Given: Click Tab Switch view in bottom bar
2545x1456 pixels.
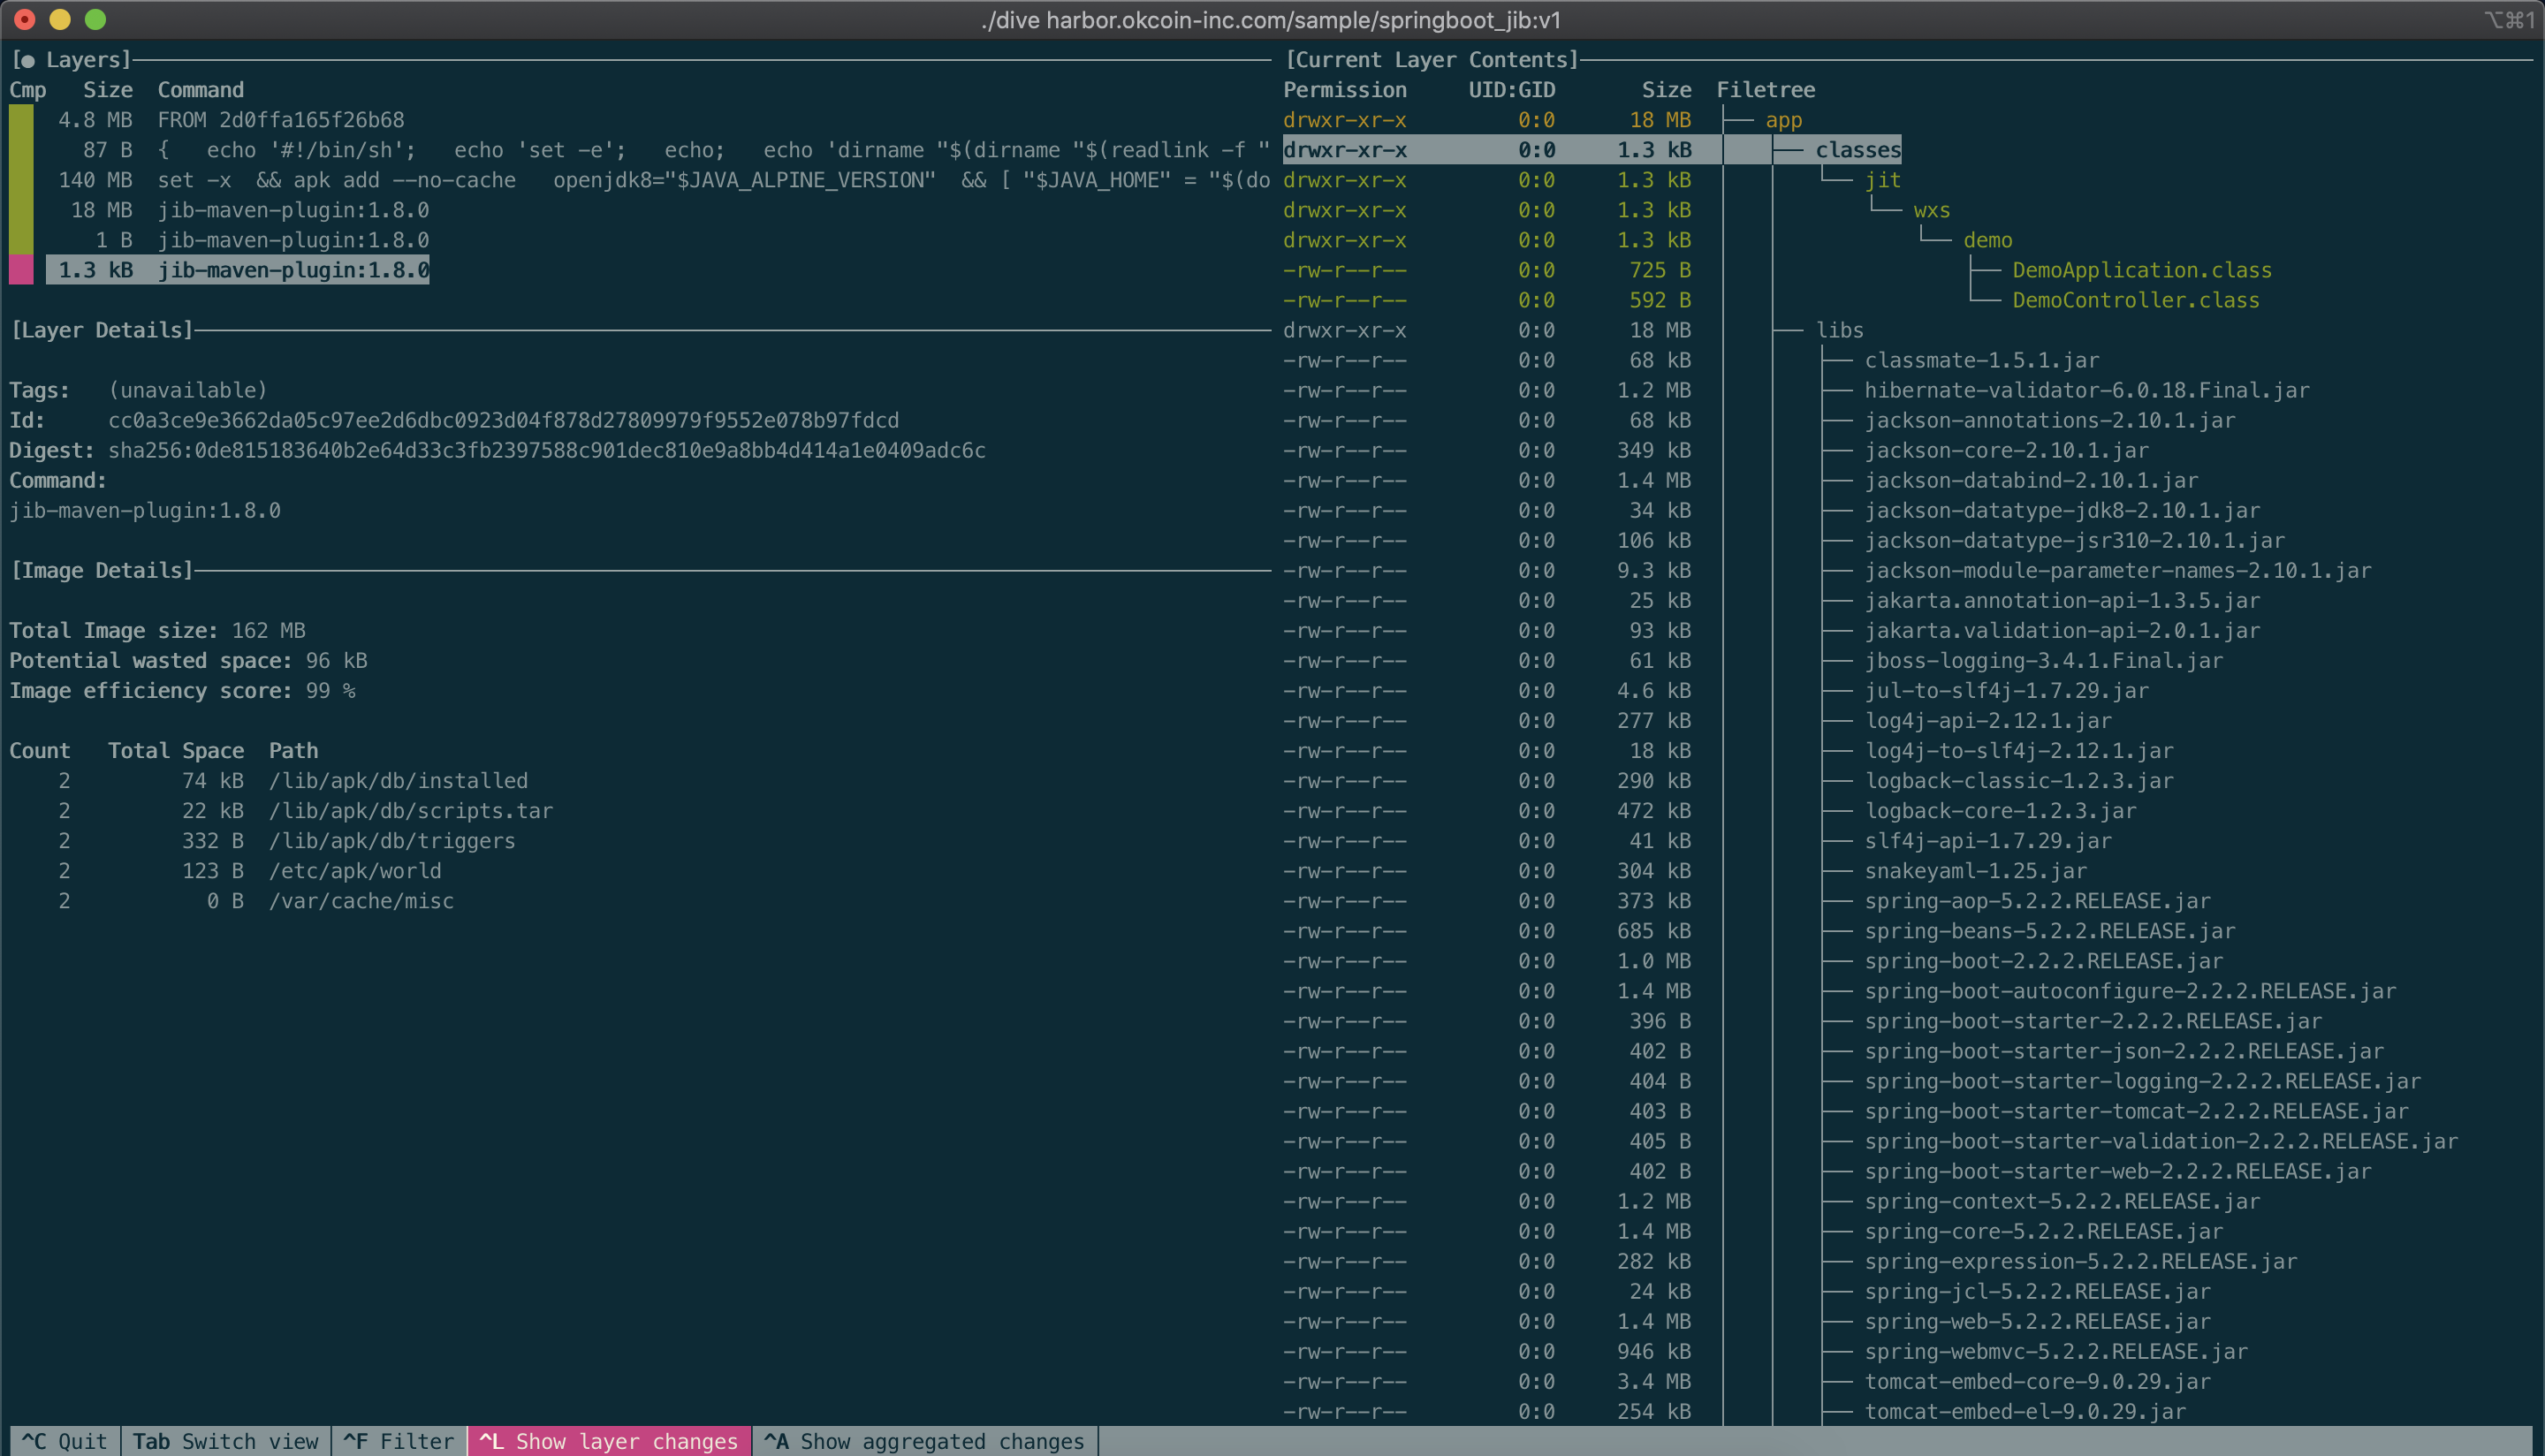Looking at the screenshot, I should coord(225,1441).
